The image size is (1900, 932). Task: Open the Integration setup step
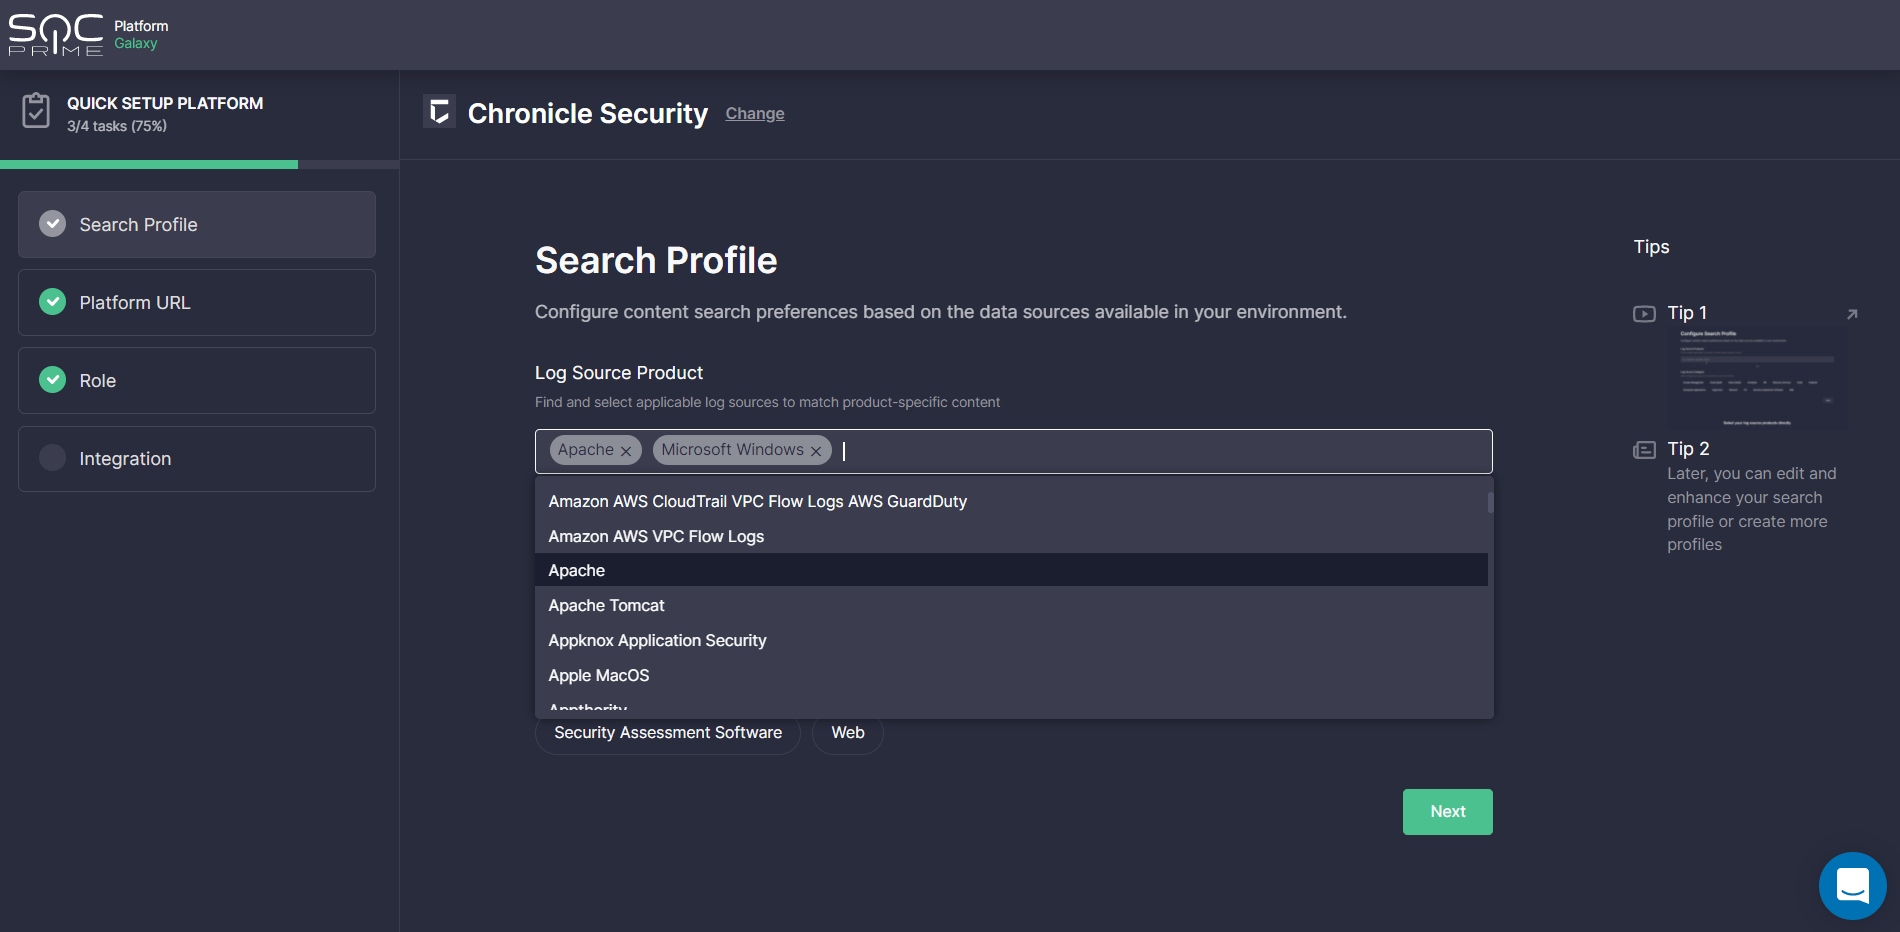click(197, 459)
